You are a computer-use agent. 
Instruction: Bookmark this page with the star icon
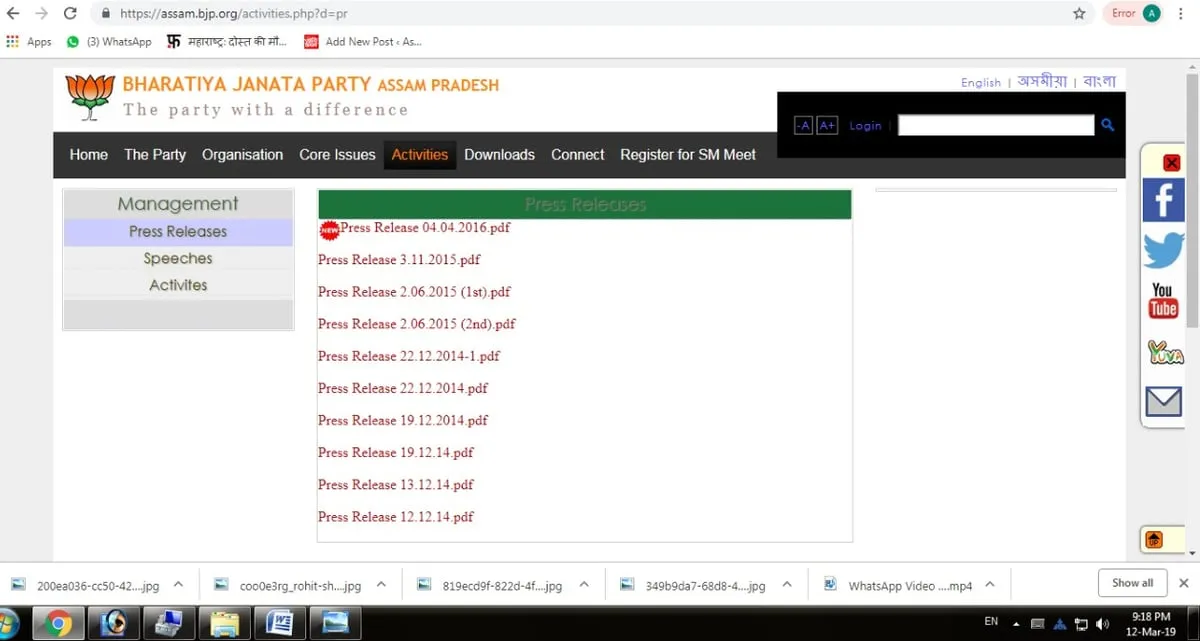tap(1079, 14)
